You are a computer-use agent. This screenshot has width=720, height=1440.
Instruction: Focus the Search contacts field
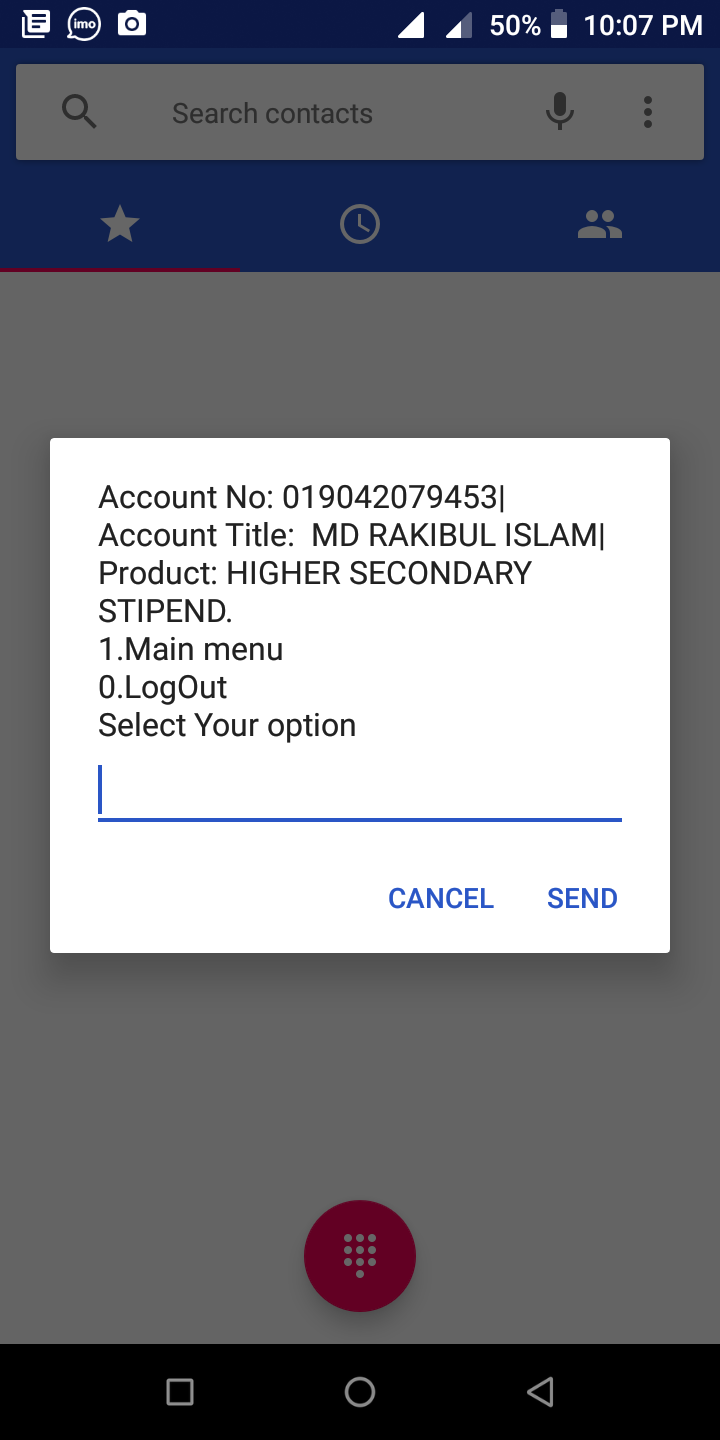tap(272, 114)
